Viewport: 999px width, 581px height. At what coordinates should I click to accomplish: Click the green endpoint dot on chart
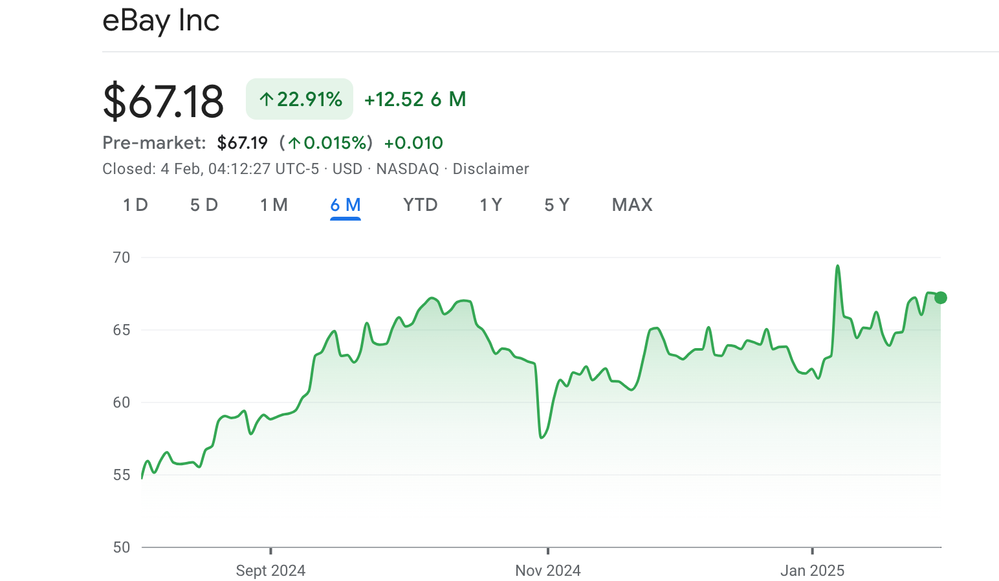pyautogui.click(x=940, y=297)
